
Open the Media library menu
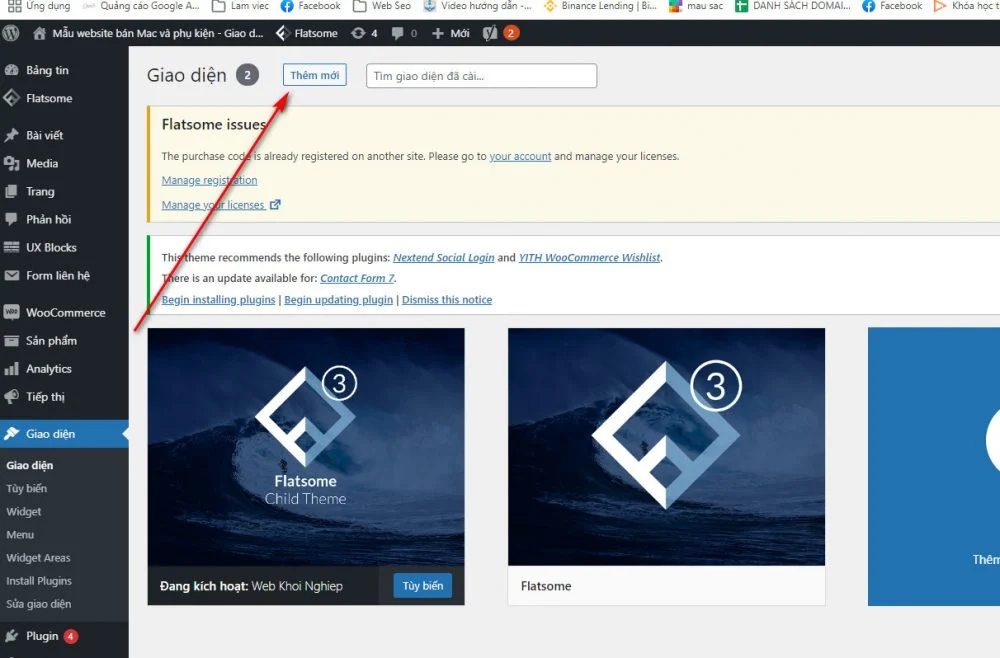pyautogui.click(x=42, y=163)
